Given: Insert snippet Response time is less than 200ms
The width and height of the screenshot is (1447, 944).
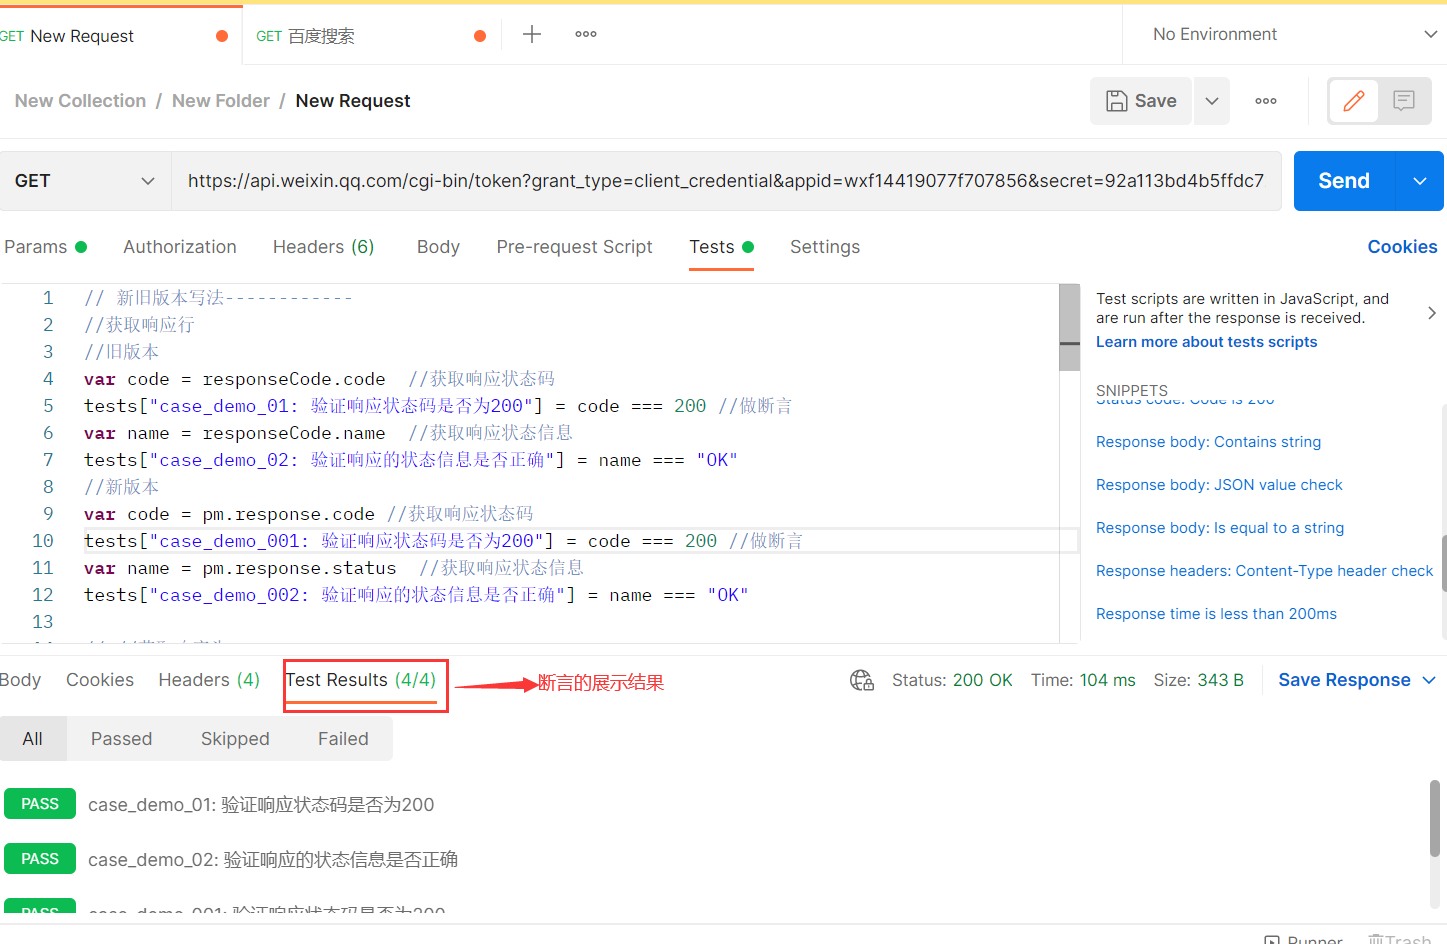Looking at the screenshot, I should pyautogui.click(x=1216, y=614).
